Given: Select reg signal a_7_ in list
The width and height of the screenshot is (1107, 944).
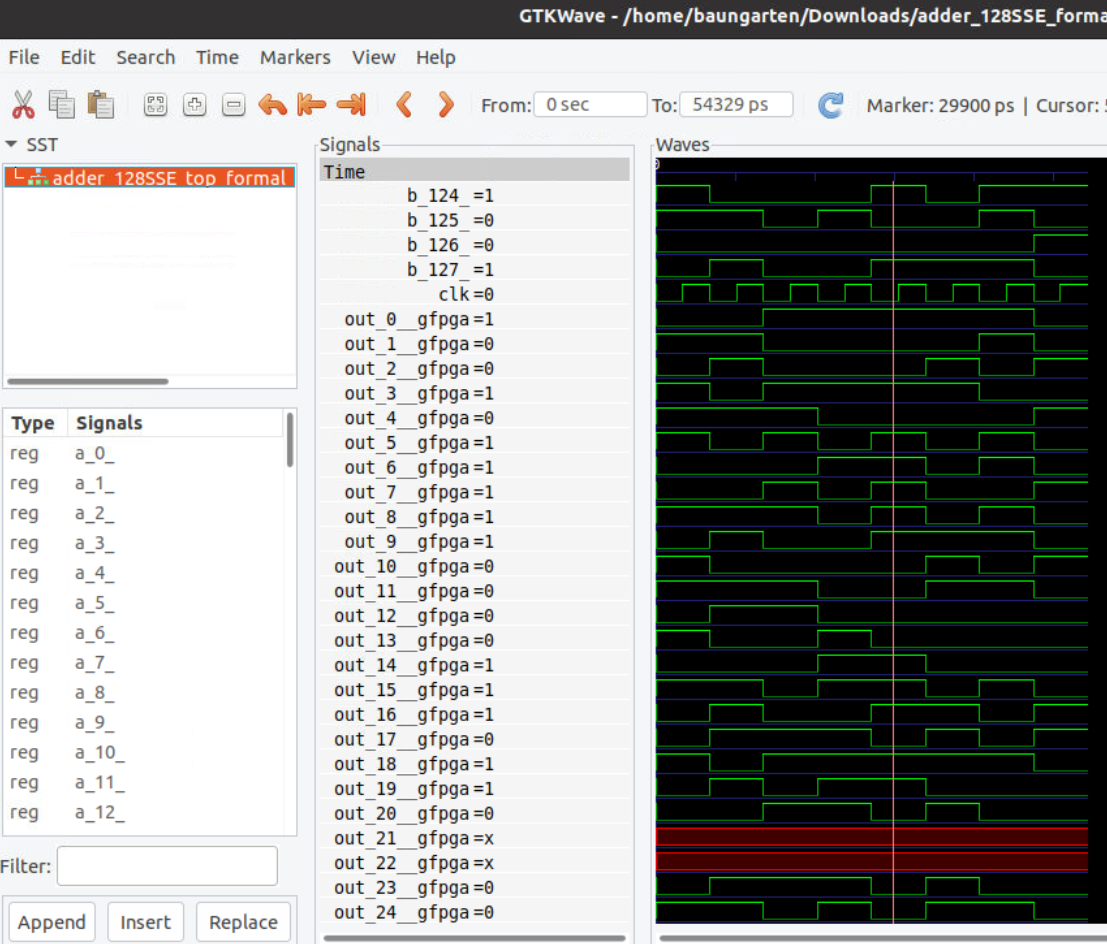Looking at the screenshot, I should pyautogui.click(x=144, y=663).
